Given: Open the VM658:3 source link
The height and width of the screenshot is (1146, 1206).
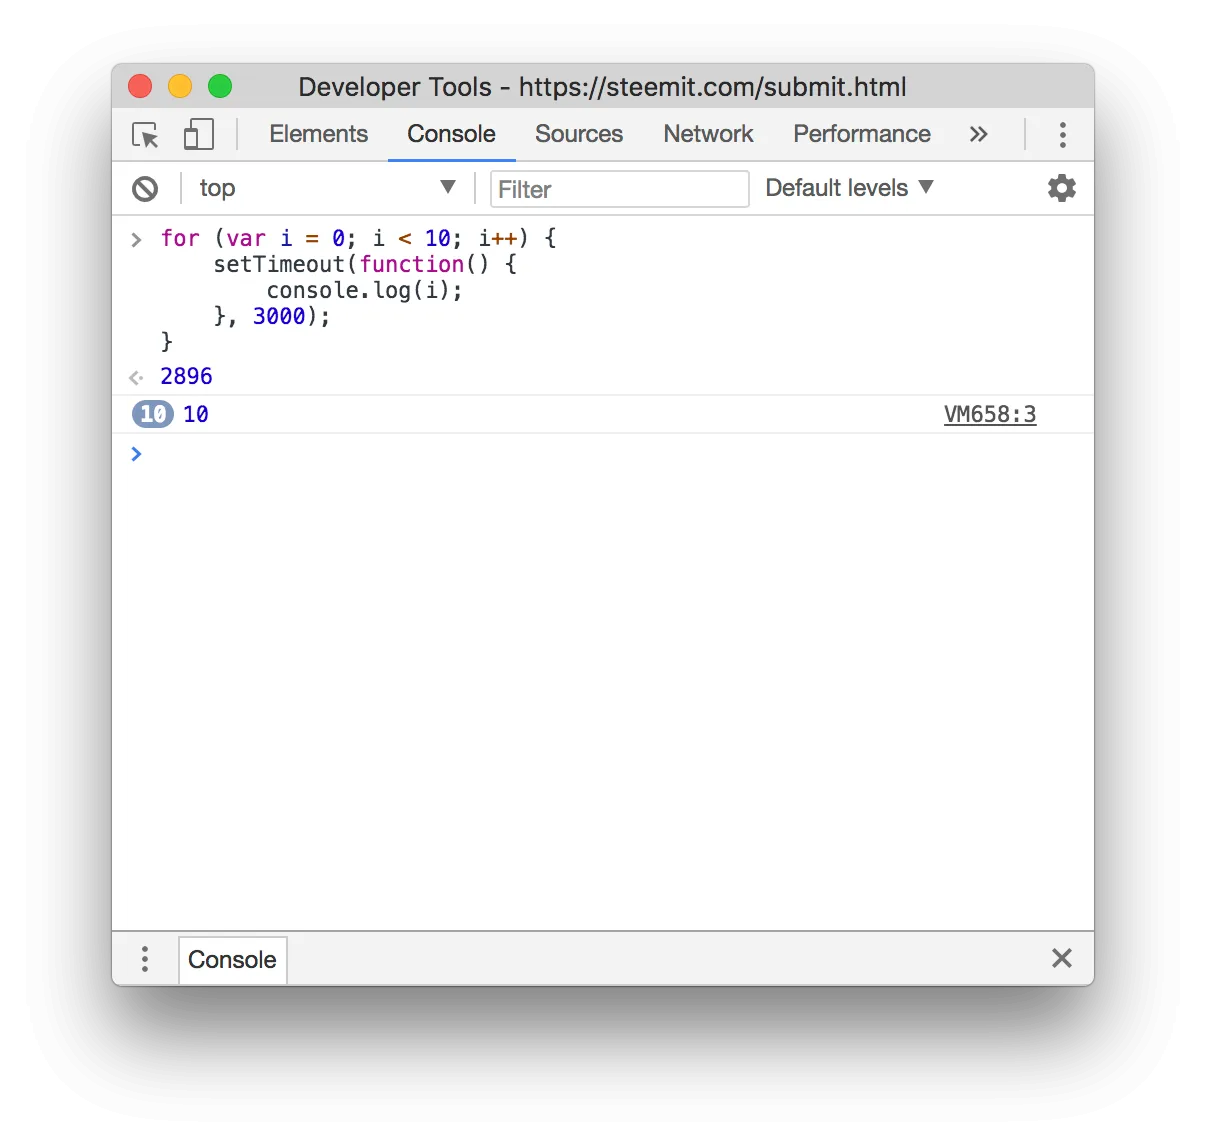Looking at the screenshot, I should (x=990, y=414).
